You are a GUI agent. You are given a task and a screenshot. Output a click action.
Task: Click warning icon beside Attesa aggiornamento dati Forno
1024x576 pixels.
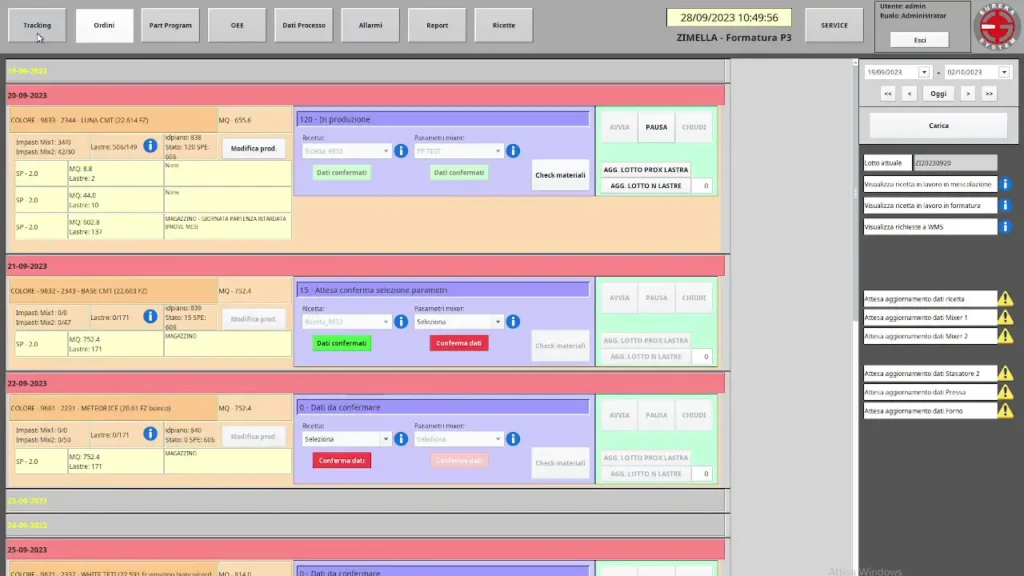1006,410
